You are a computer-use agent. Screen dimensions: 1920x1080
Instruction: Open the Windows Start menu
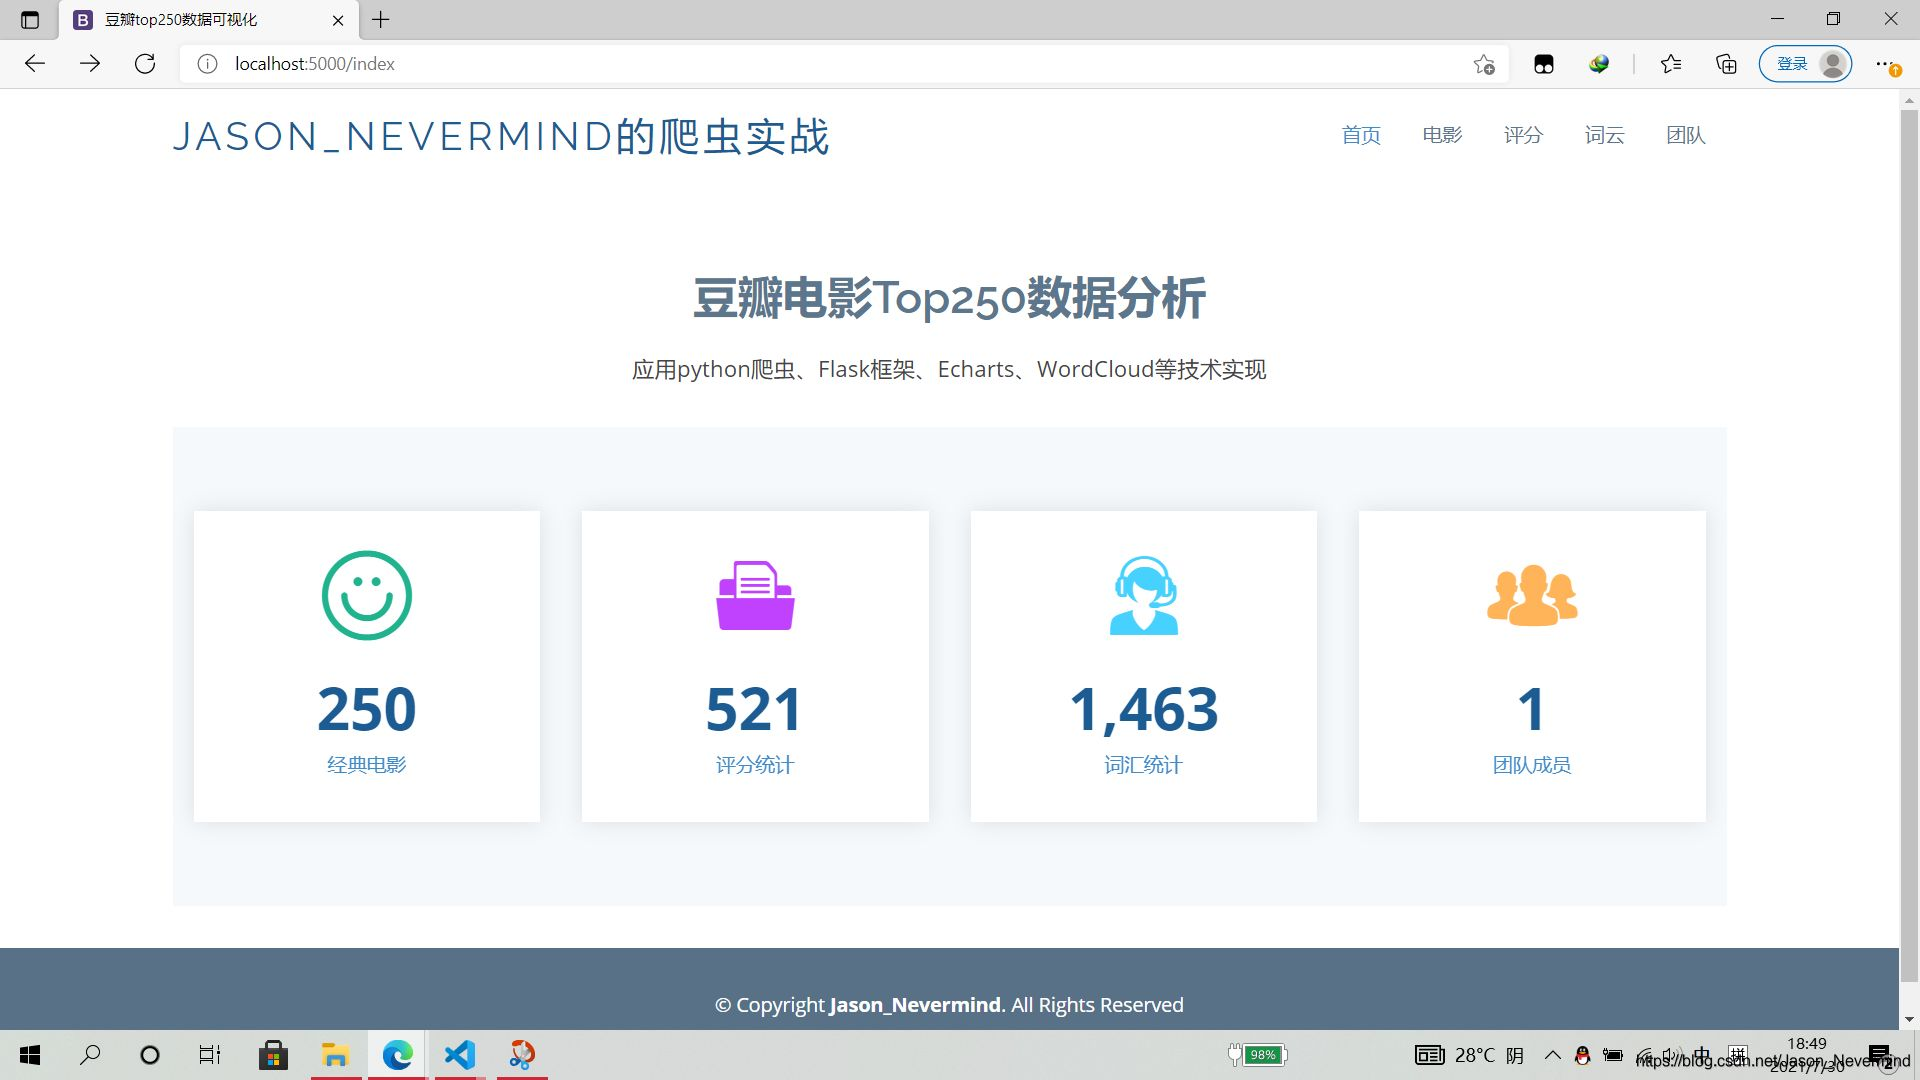30,1055
